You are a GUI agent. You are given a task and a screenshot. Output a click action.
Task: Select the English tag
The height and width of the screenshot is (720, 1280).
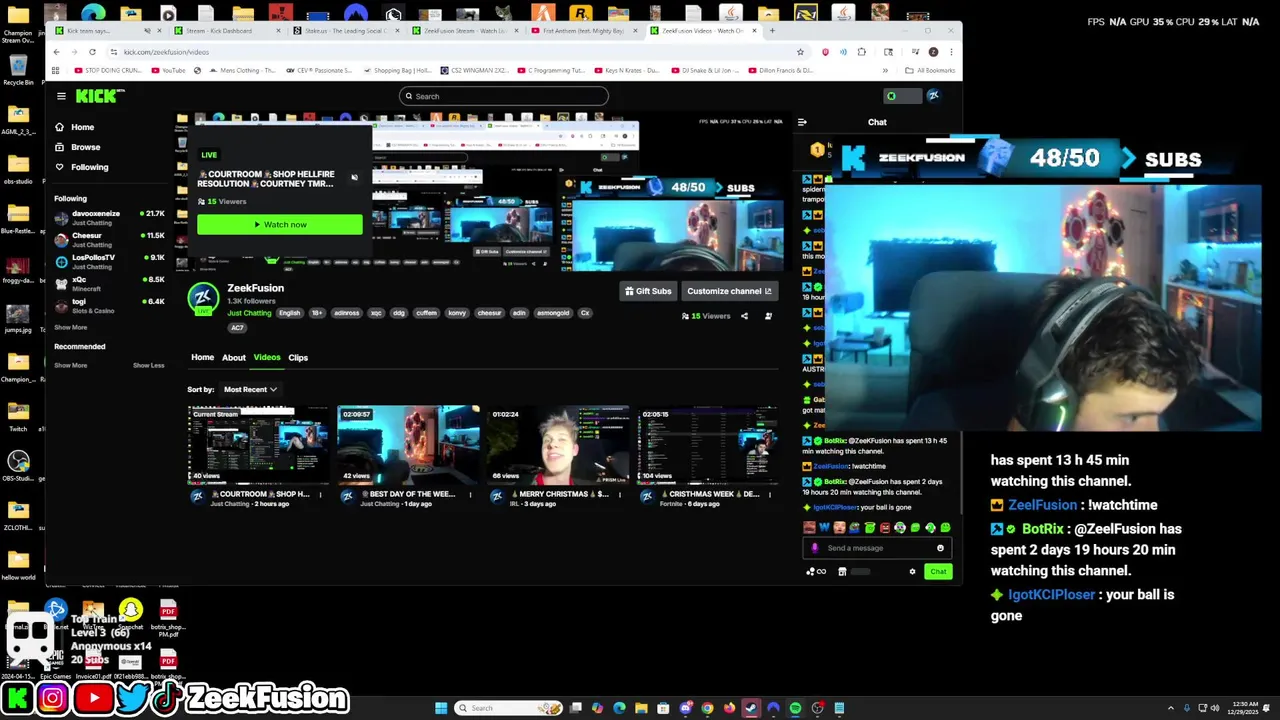click(x=289, y=313)
